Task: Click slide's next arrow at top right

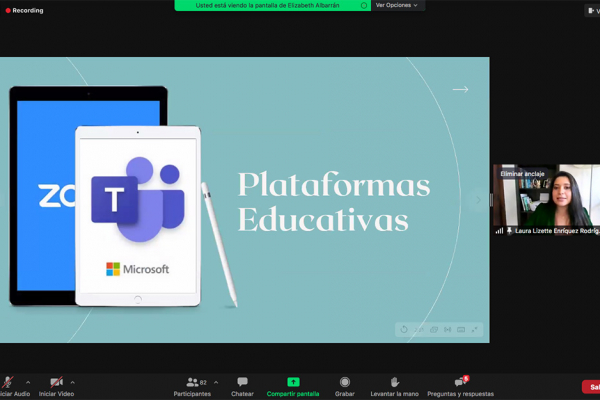Action: tap(460, 89)
